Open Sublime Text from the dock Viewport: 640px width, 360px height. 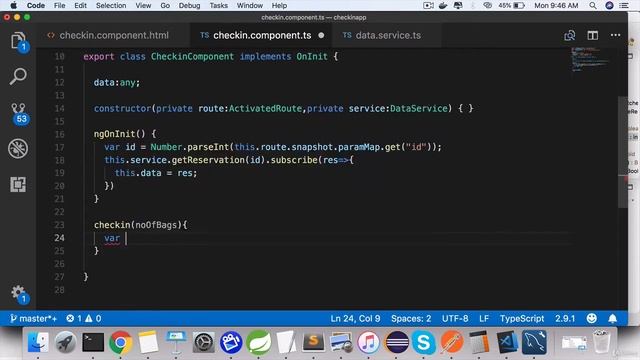(x=313, y=342)
